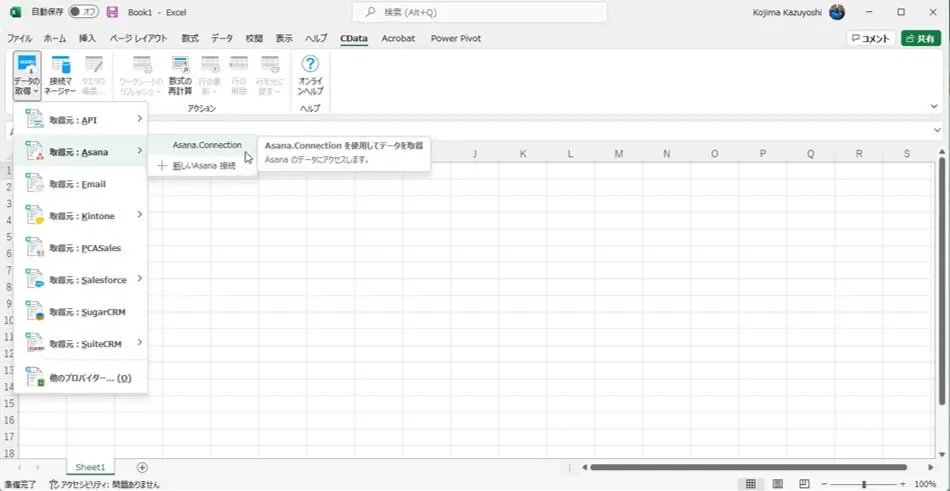
Task: Select column header S
Action: 906,154
